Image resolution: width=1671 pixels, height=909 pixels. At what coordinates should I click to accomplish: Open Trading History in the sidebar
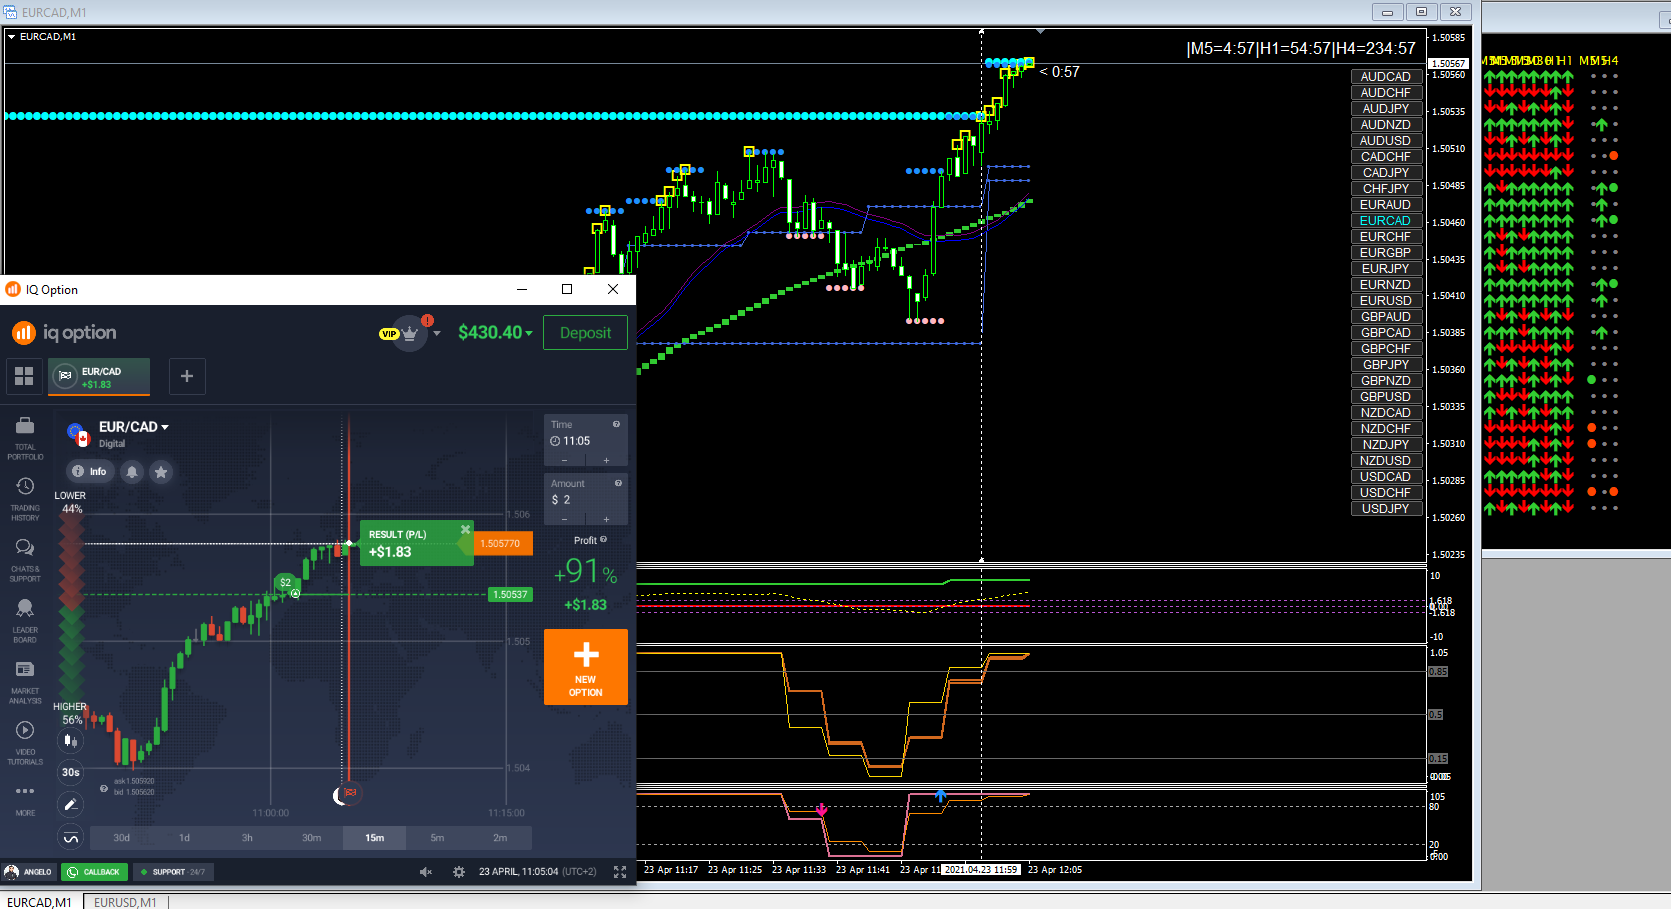25,499
